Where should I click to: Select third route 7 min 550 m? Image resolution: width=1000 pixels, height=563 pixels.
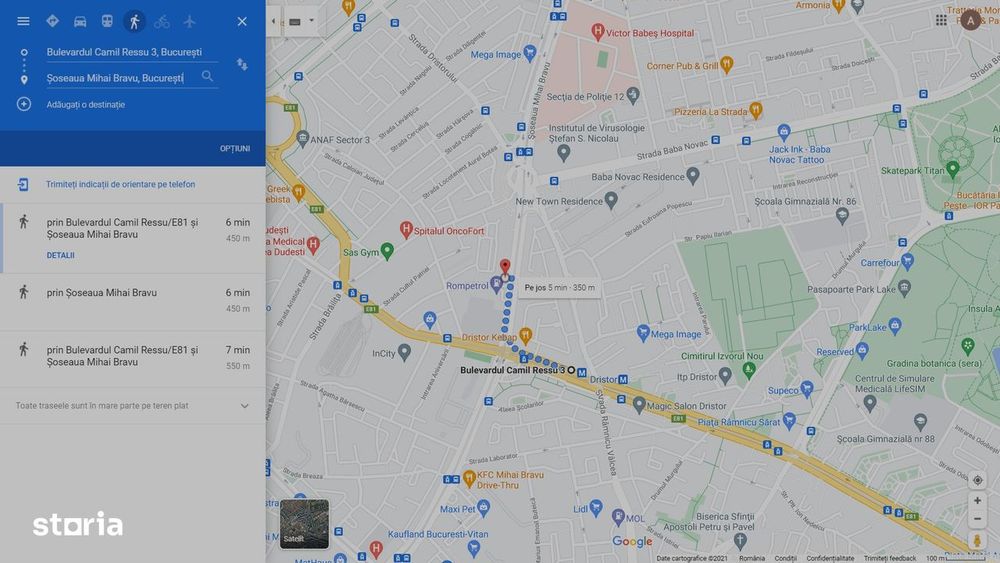pyautogui.click(x=133, y=358)
